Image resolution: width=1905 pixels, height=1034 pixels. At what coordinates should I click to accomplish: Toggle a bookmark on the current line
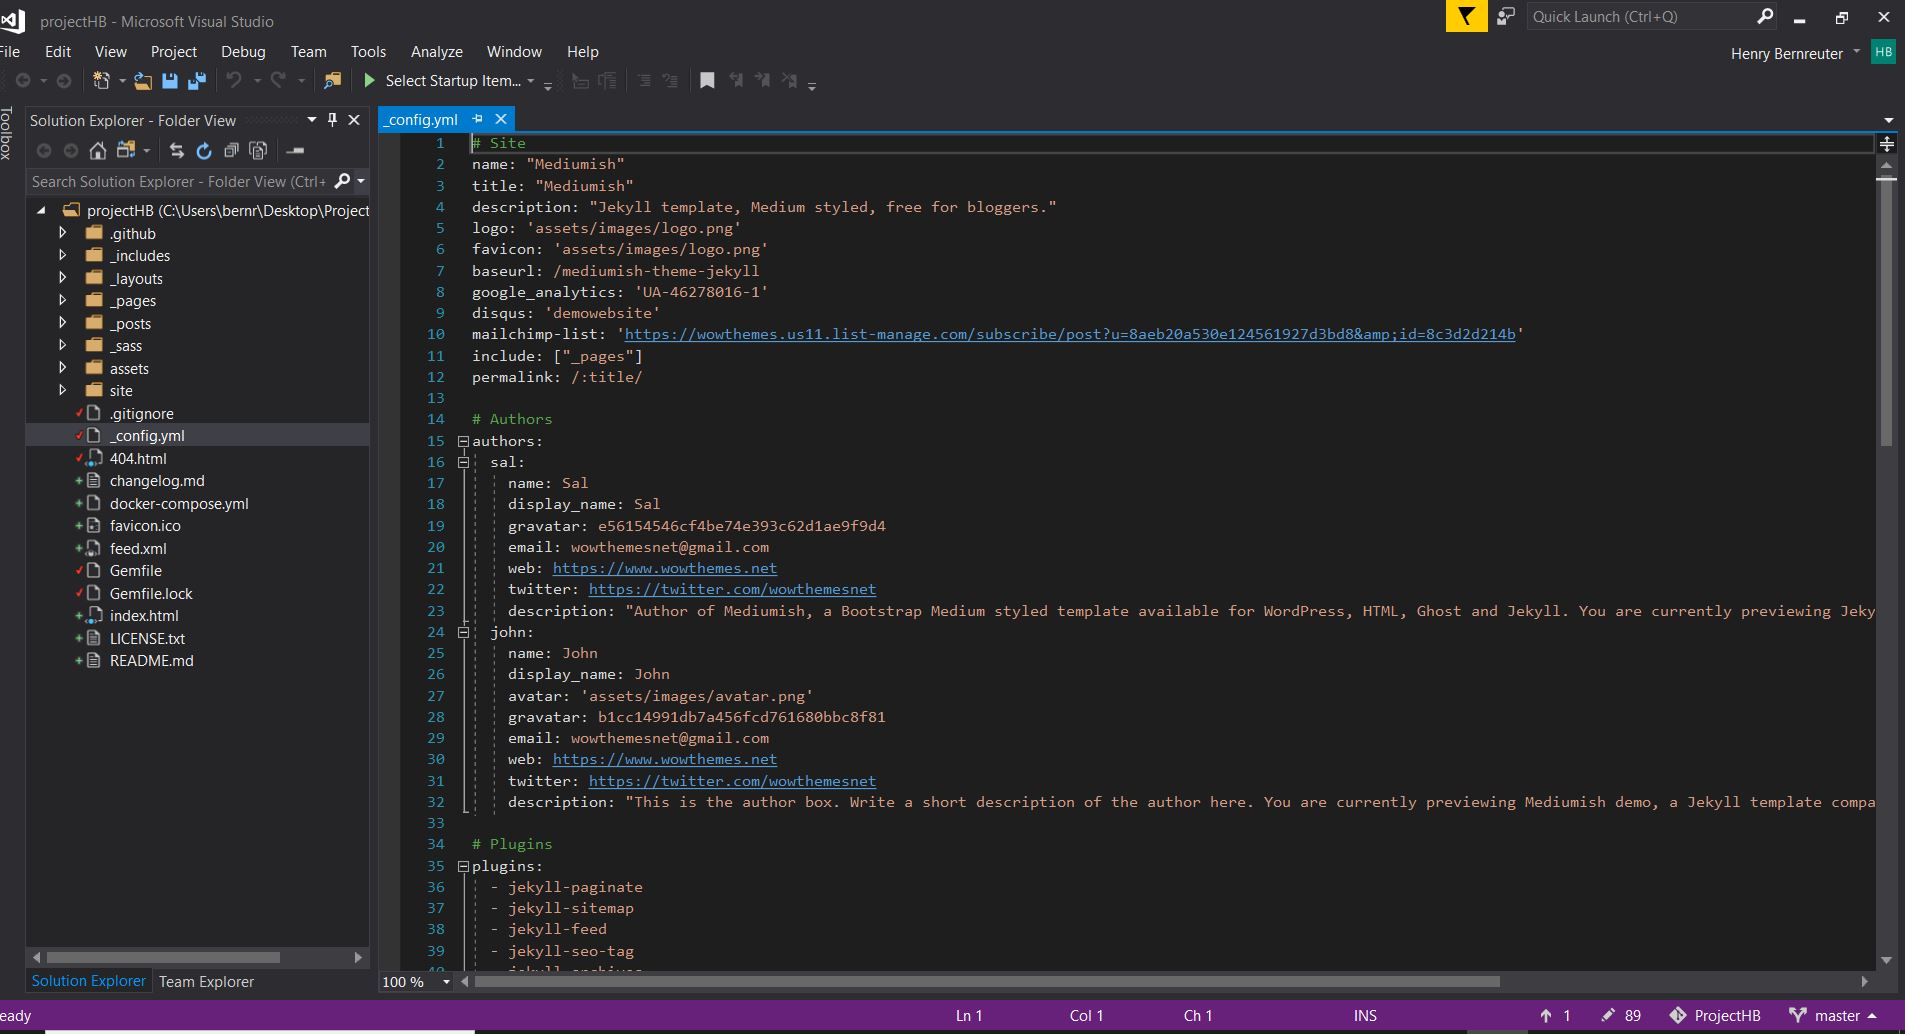(x=707, y=81)
